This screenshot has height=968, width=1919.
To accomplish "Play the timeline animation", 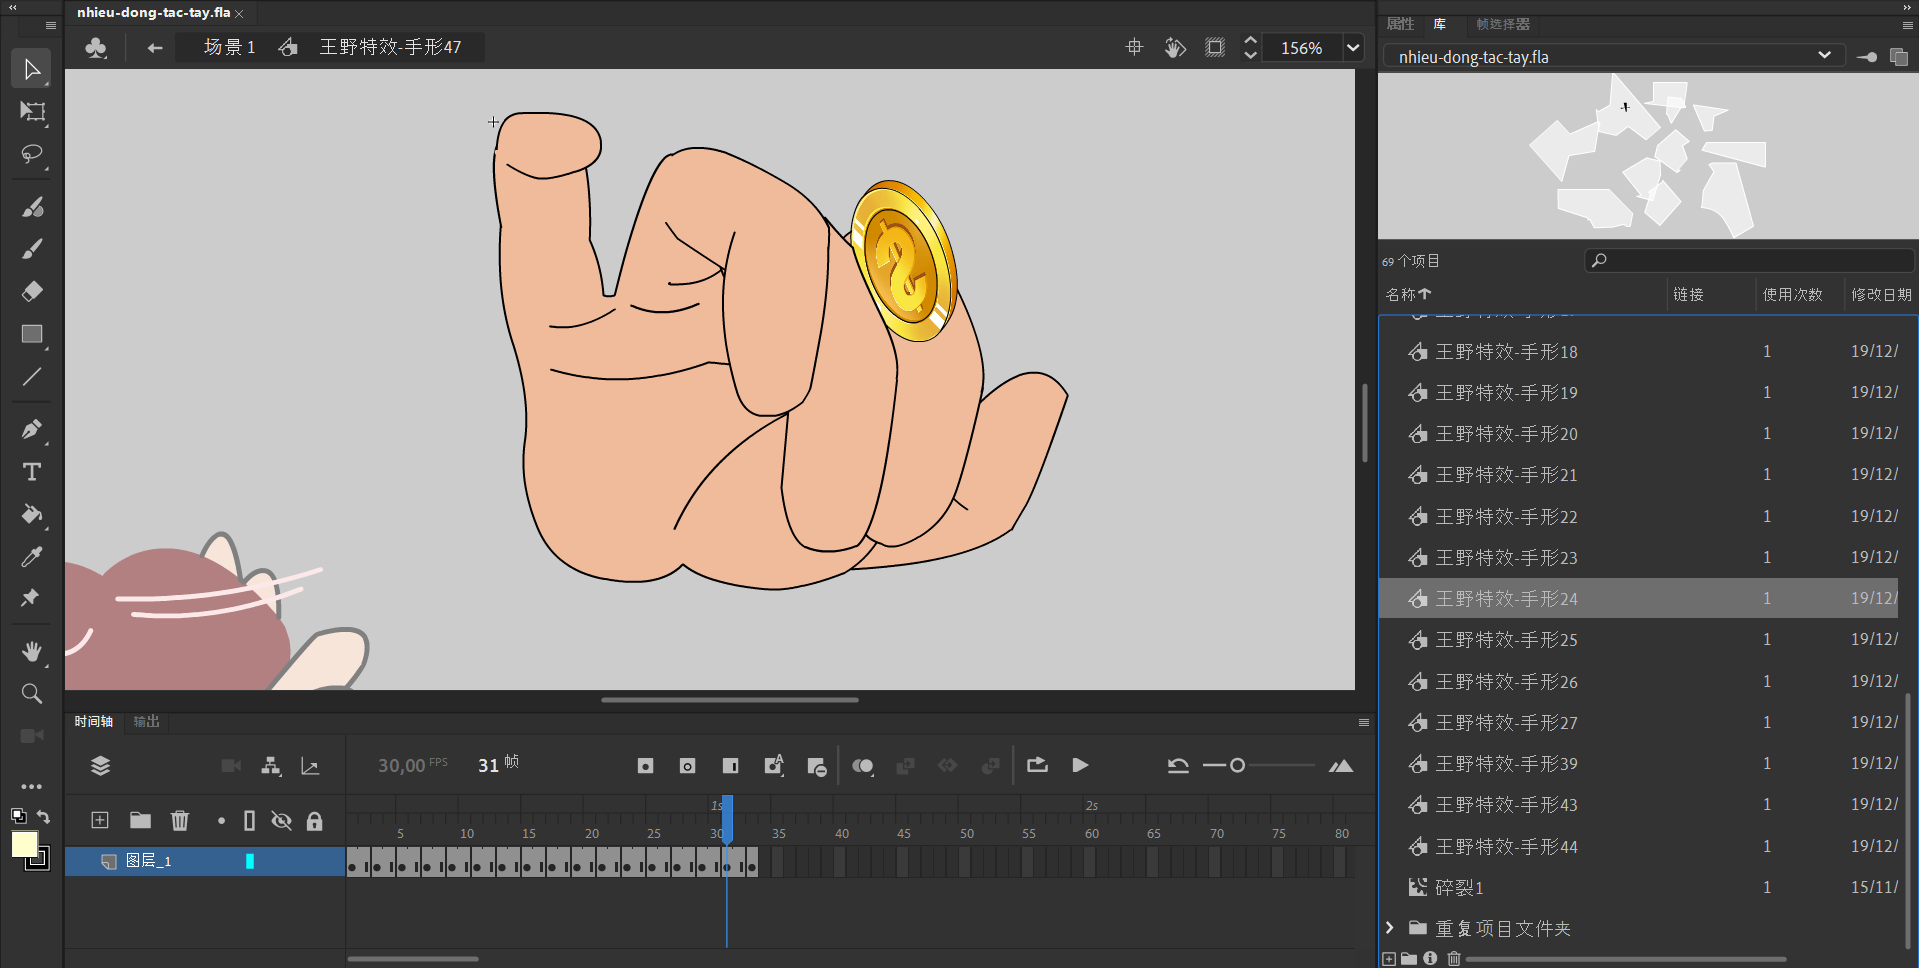I will click(x=1080, y=765).
